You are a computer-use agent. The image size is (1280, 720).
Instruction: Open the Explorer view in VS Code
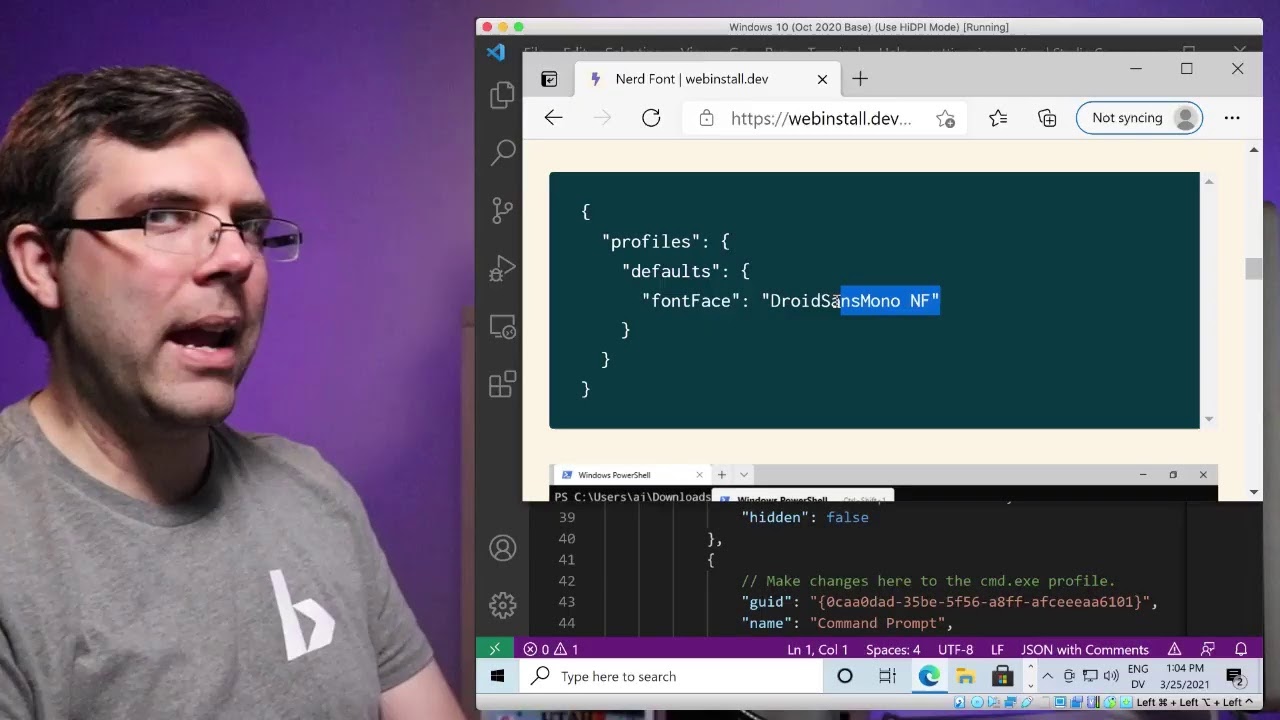click(502, 96)
